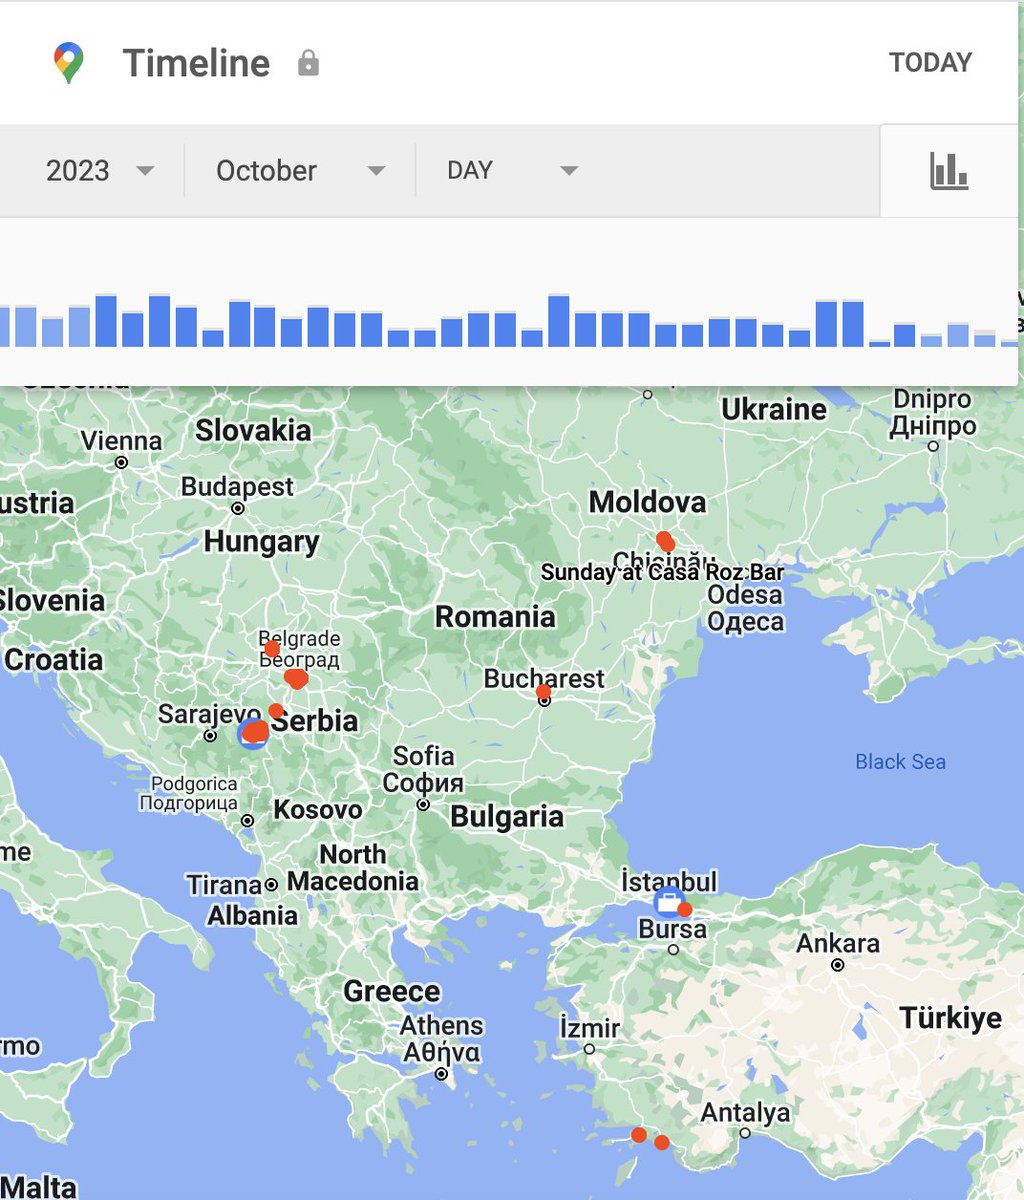Click the Google Maps pin logo
1024x1200 pixels.
pos(69,63)
